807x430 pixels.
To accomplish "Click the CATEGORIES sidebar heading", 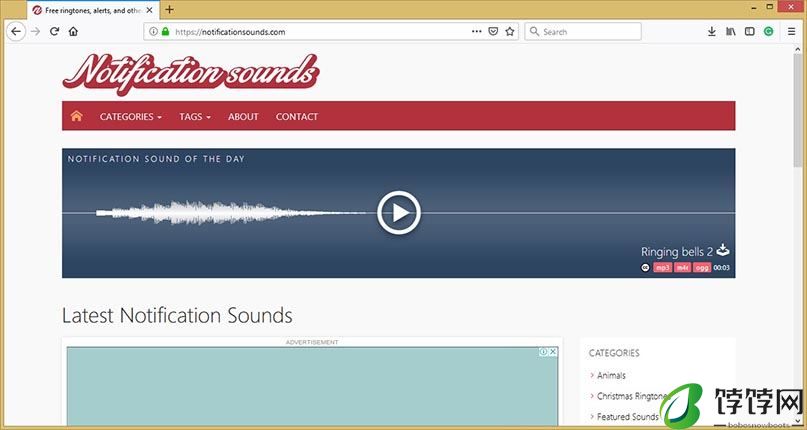I will click(614, 353).
